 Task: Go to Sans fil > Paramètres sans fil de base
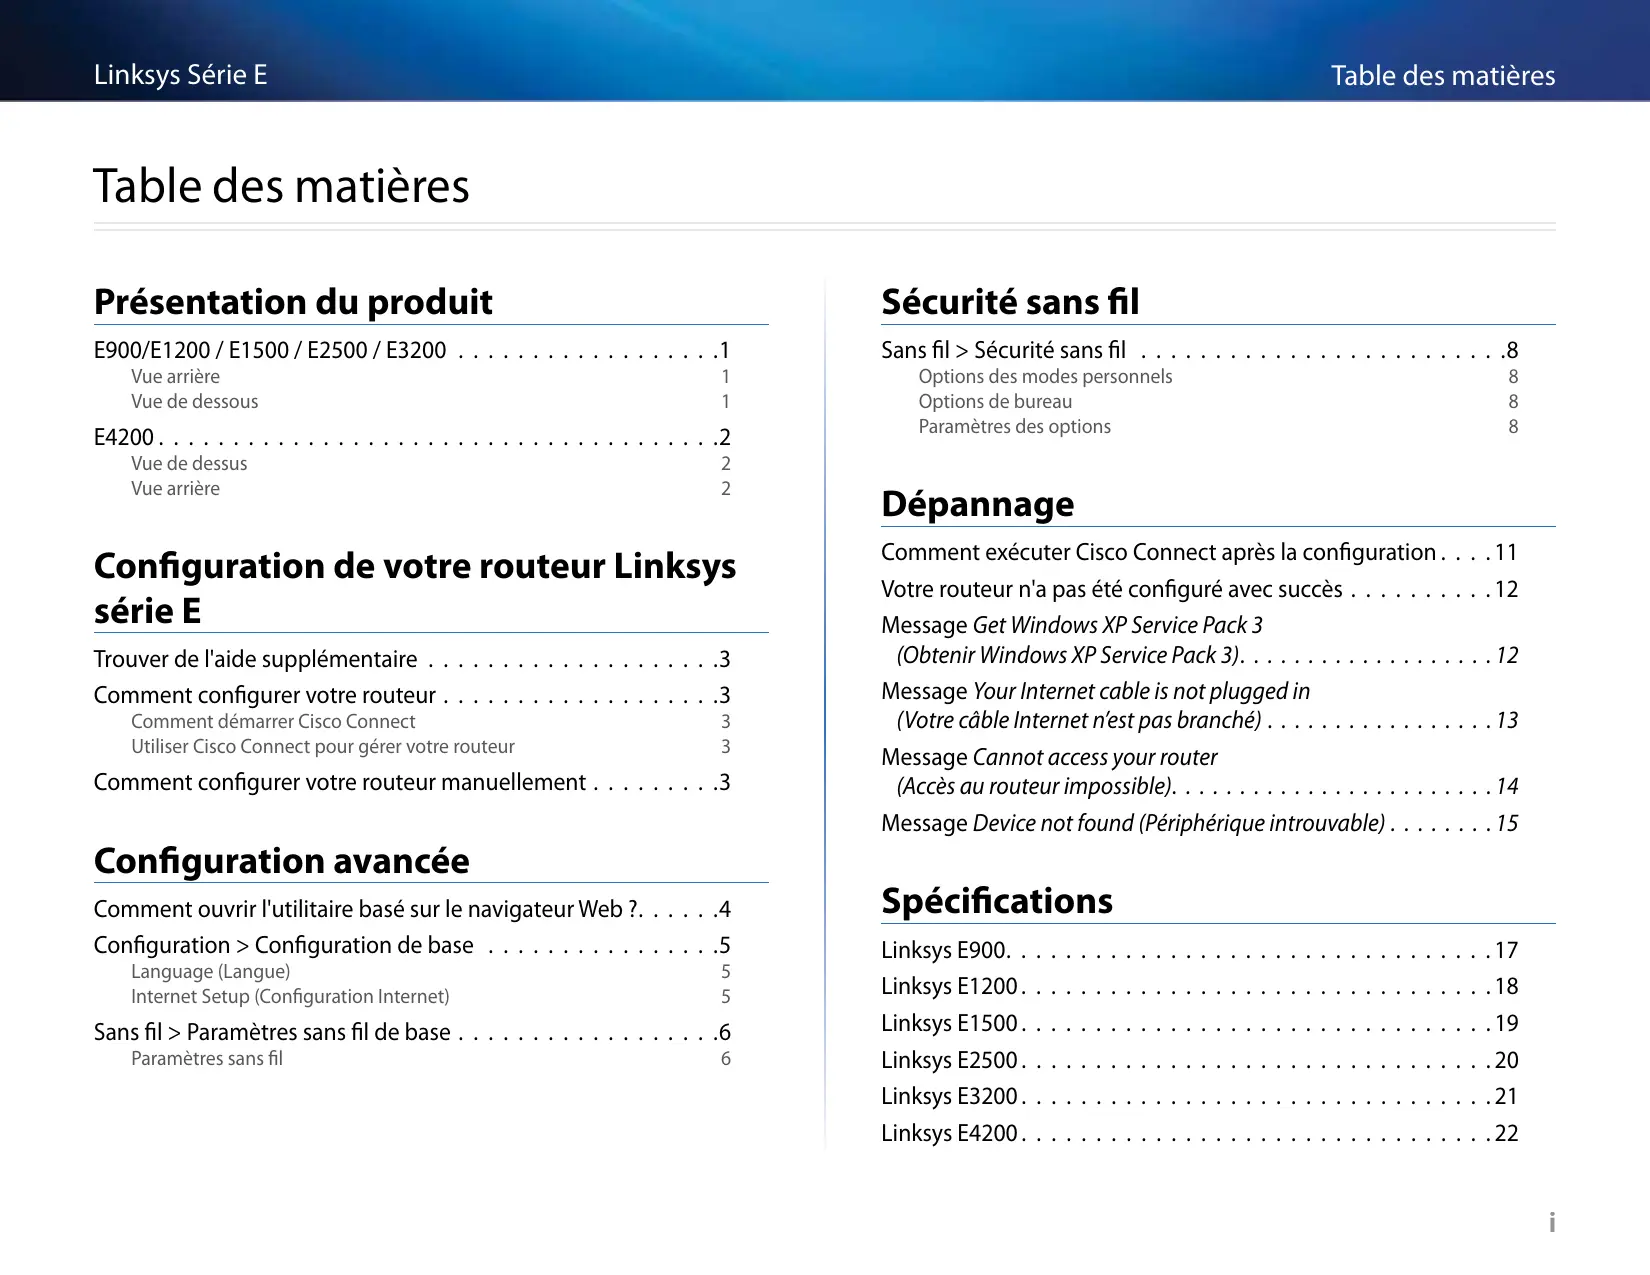point(272,1033)
